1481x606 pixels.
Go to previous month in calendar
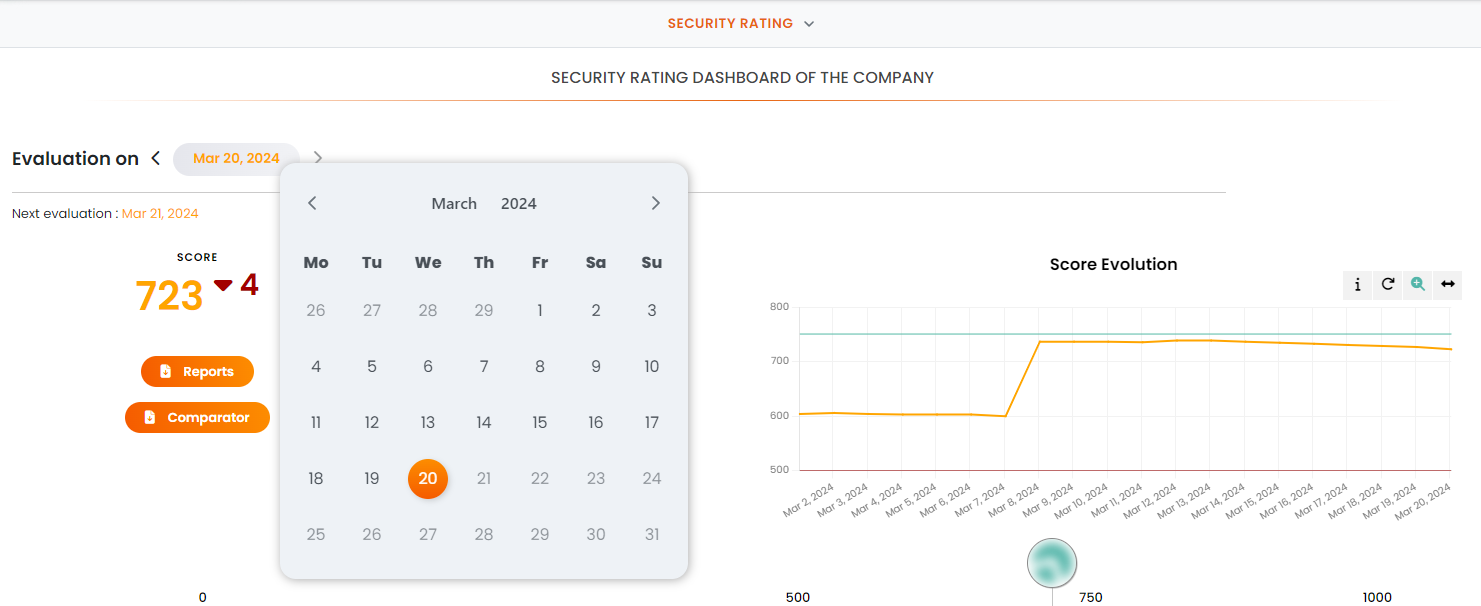click(312, 203)
